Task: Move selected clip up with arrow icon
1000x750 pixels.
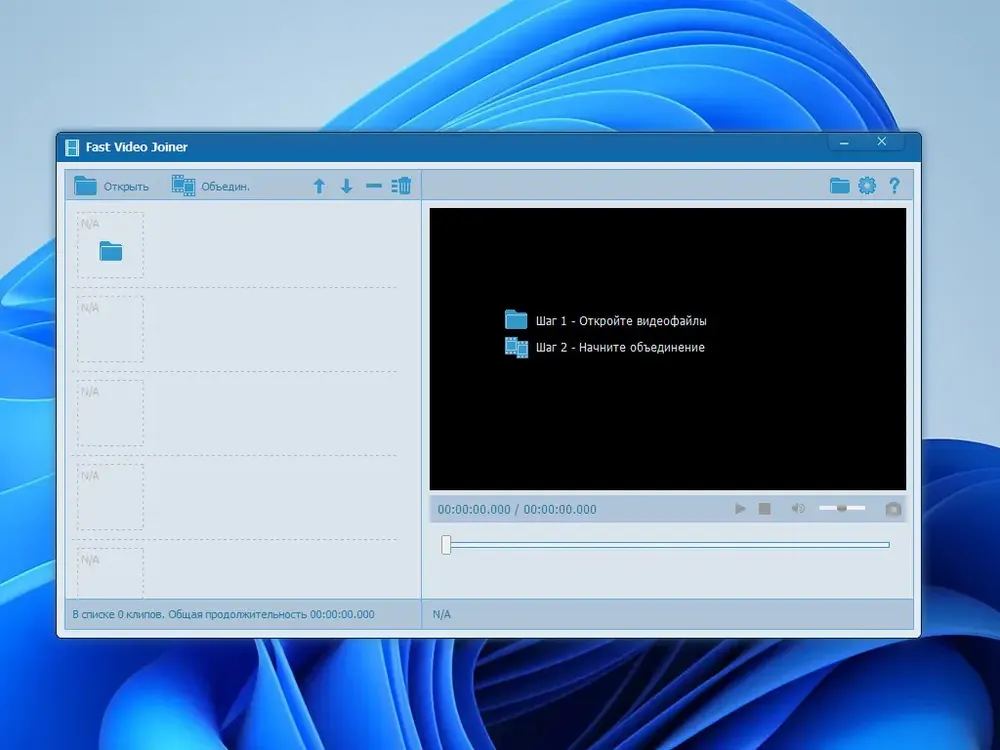Action: (x=320, y=186)
